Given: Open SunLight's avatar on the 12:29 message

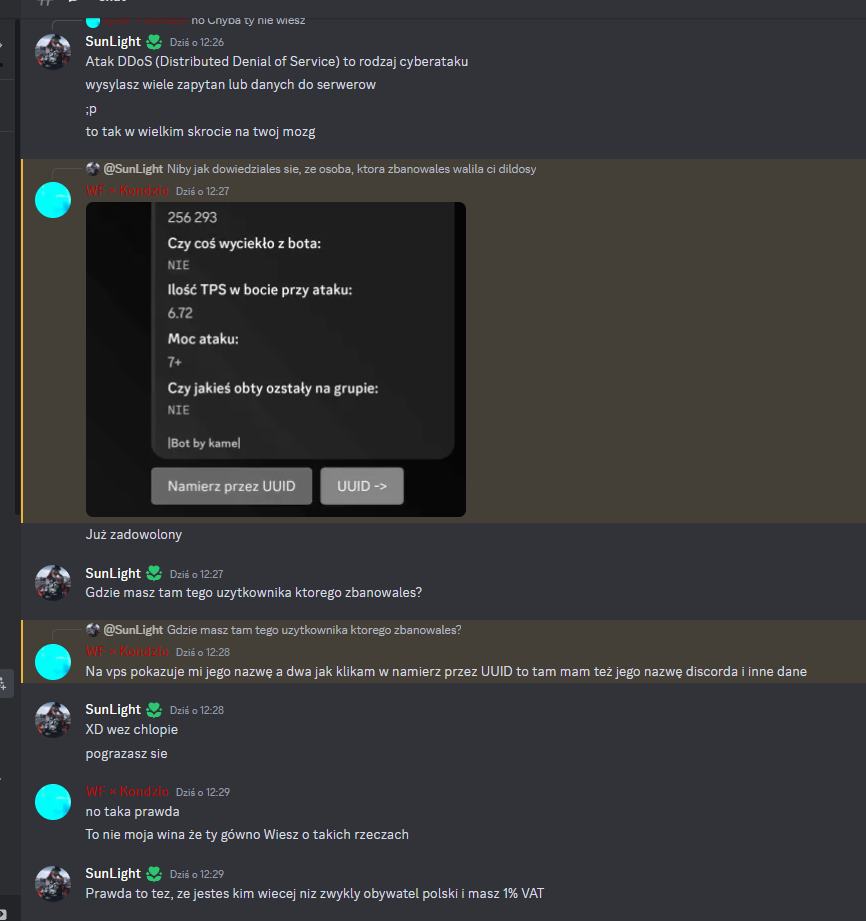Looking at the screenshot, I should tap(53, 883).
